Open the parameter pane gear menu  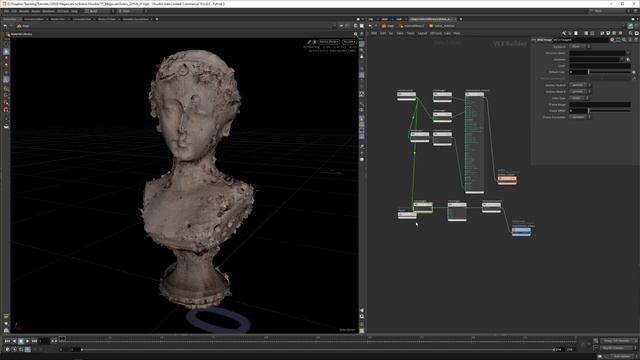[612, 40]
